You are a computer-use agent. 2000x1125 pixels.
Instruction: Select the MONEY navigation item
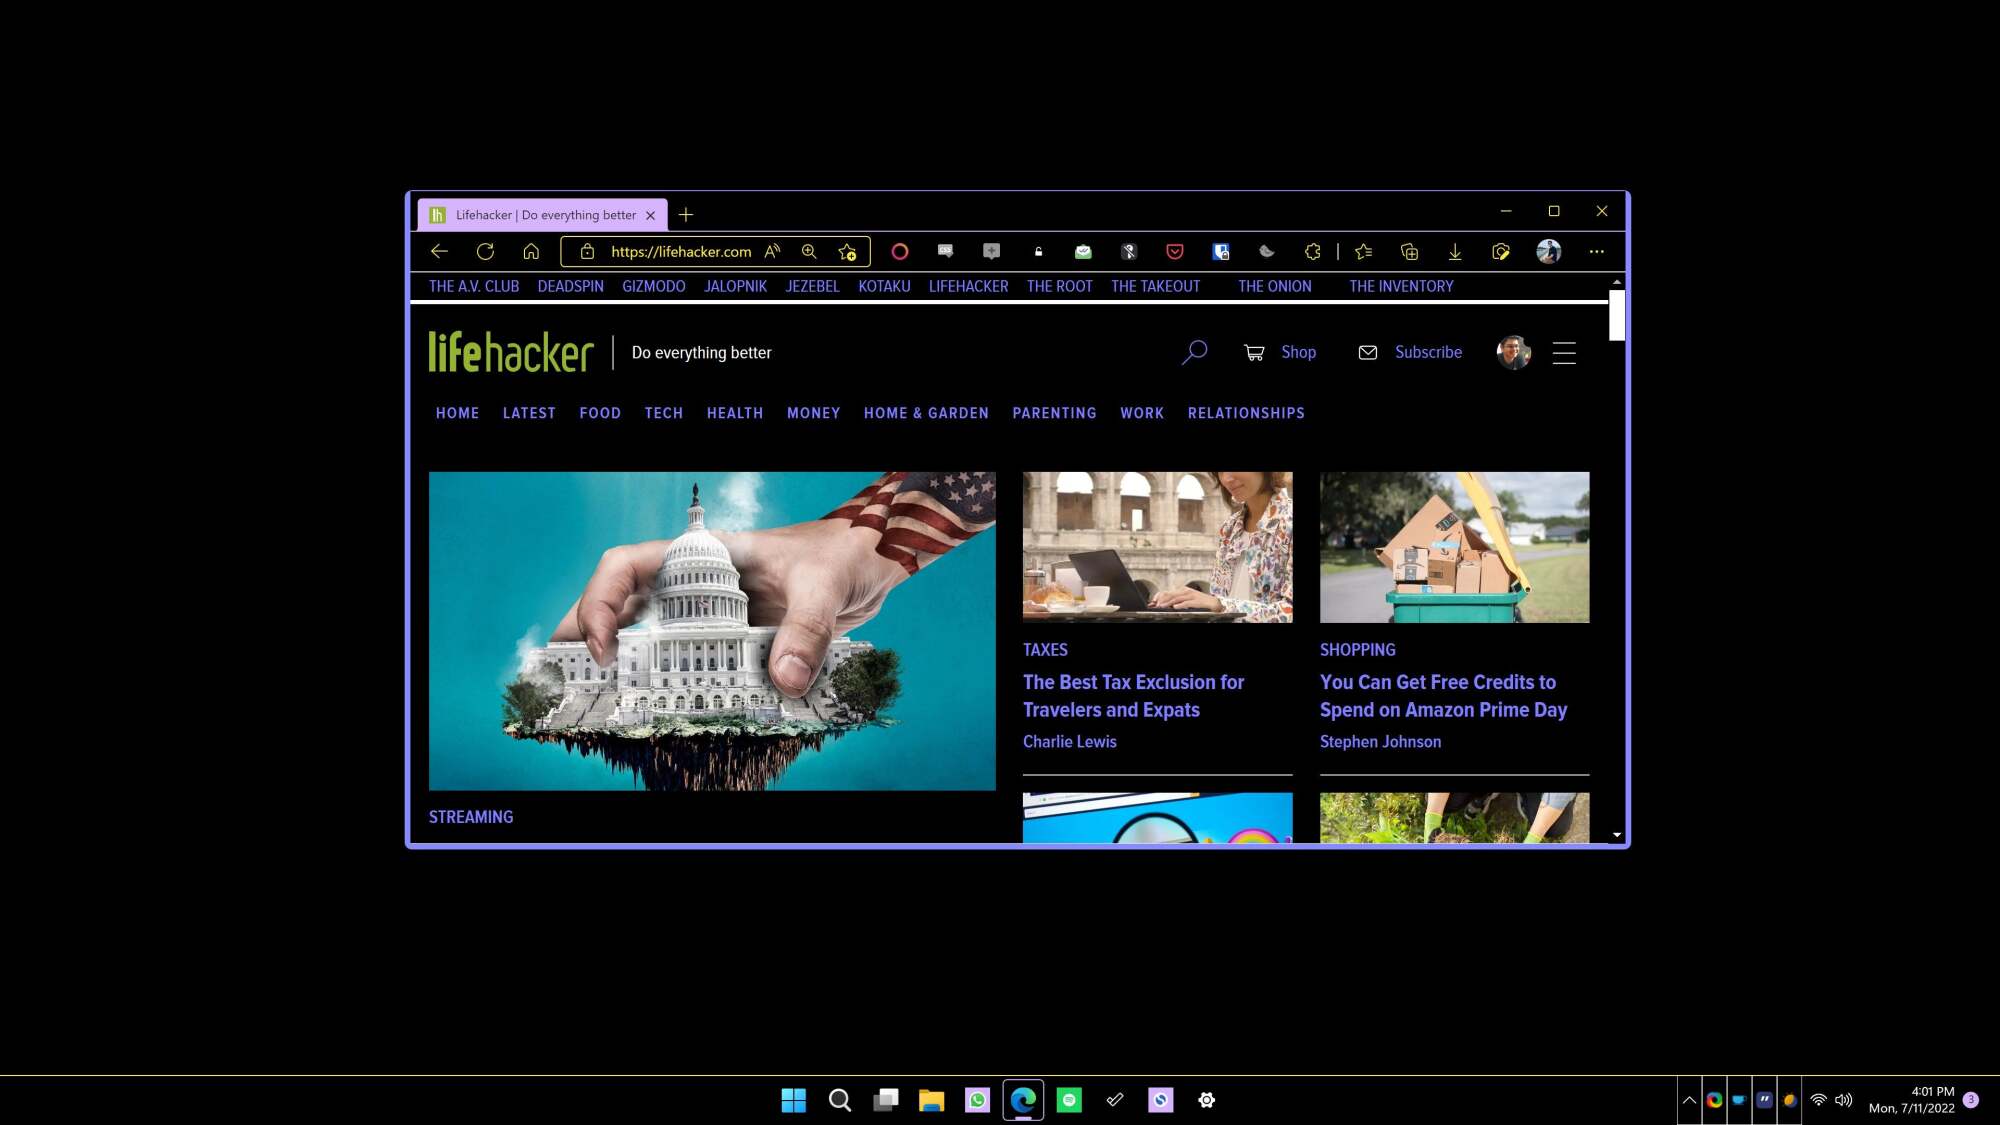click(813, 413)
